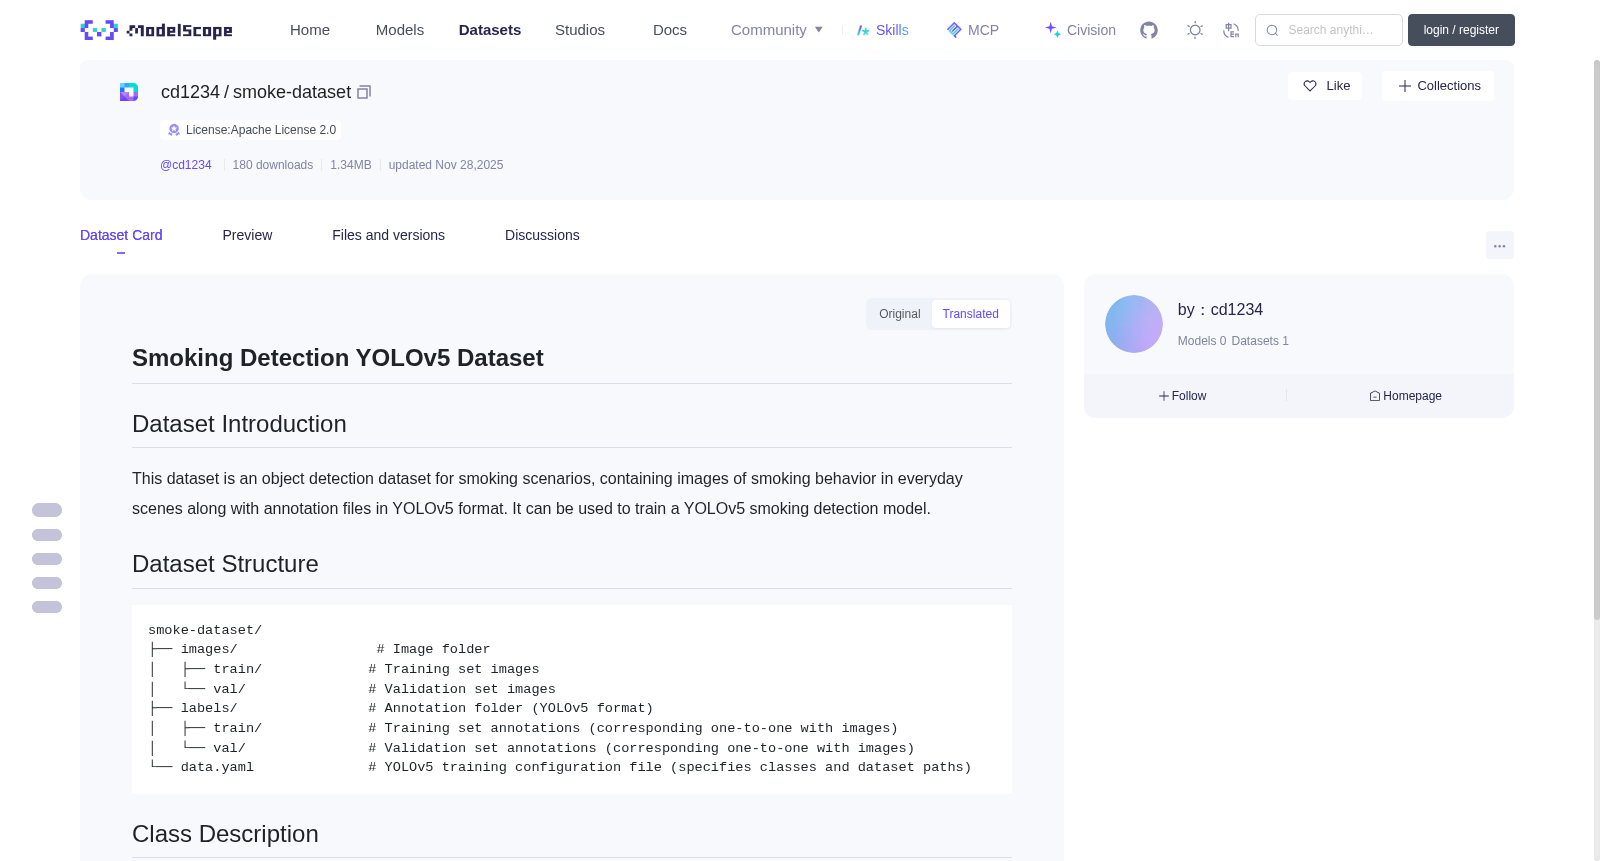Click the 'Class Description' heading
This screenshot has width=1600, height=861.
(x=225, y=834)
